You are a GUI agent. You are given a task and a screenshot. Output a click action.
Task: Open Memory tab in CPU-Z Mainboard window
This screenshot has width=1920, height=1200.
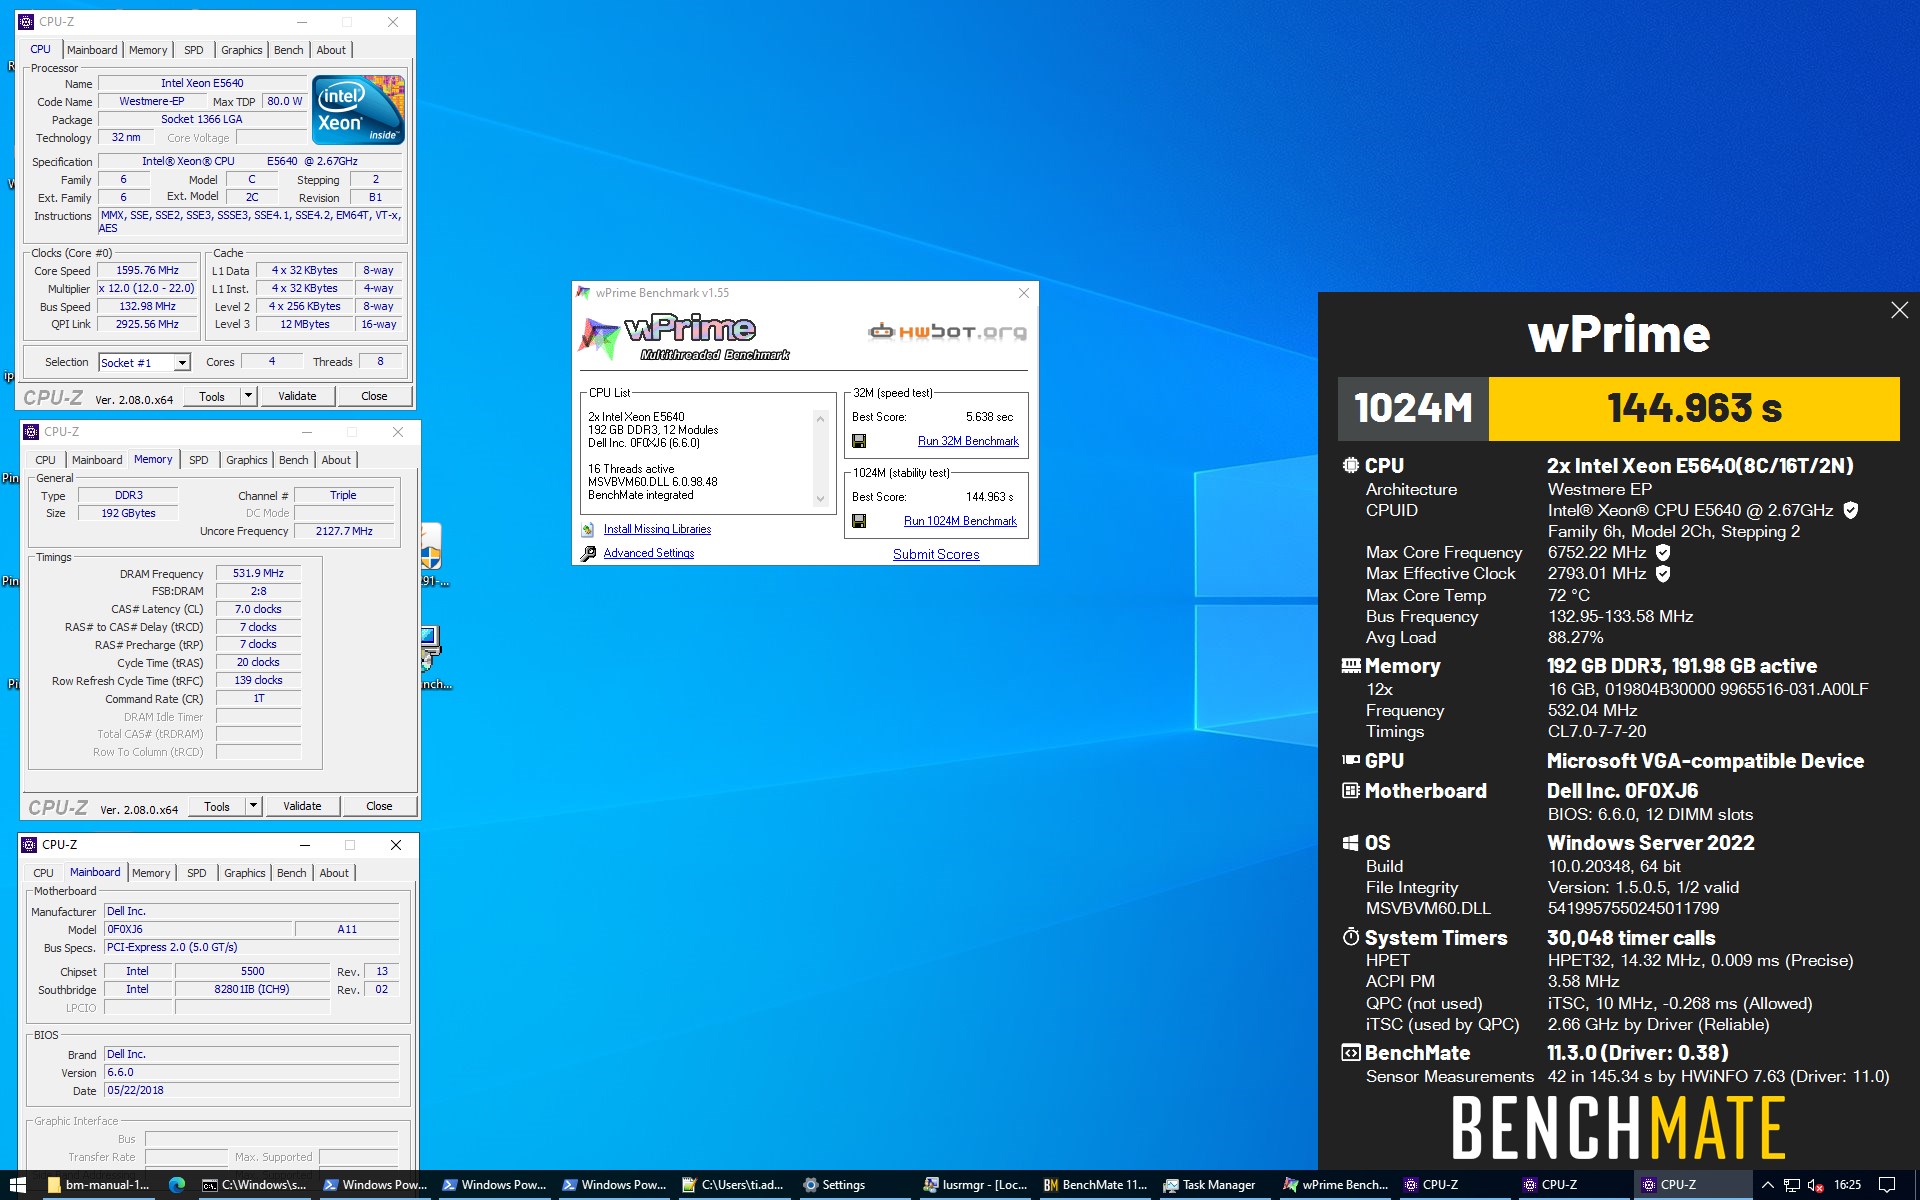coord(151,873)
